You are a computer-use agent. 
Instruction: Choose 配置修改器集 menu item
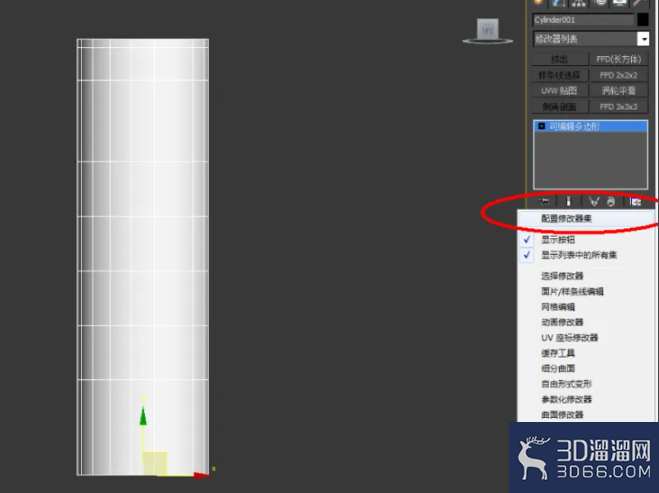coord(585,218)
